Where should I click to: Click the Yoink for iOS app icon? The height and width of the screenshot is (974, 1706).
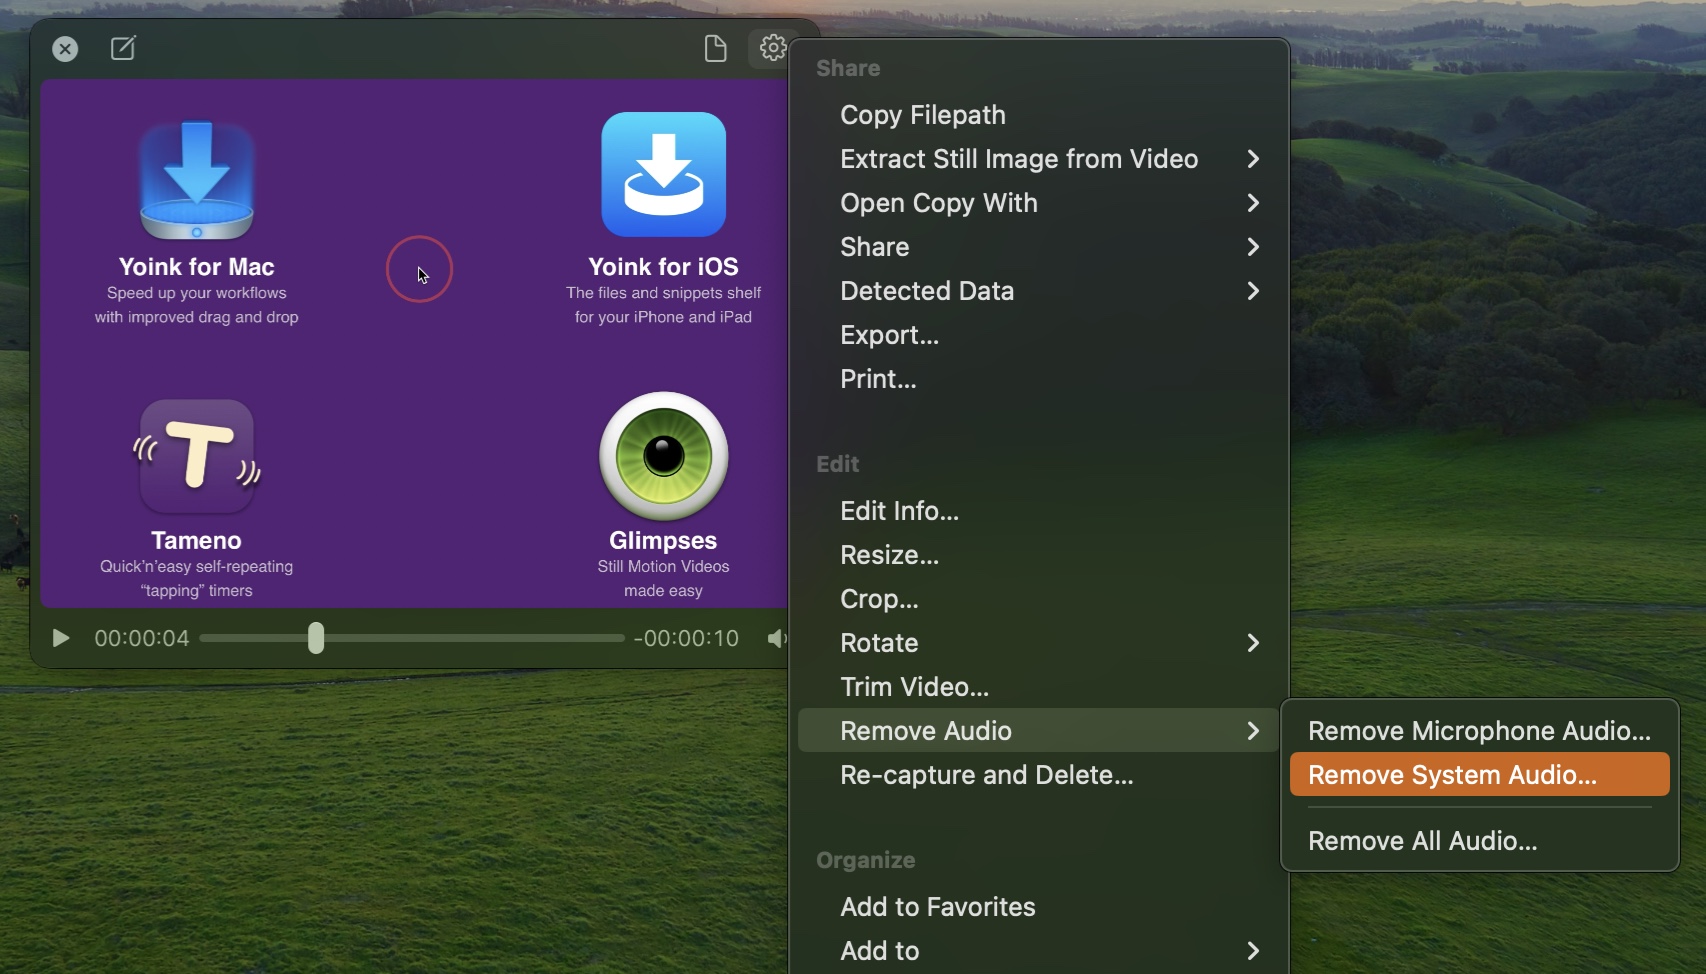pyautogui.click(x=664, y=174)
